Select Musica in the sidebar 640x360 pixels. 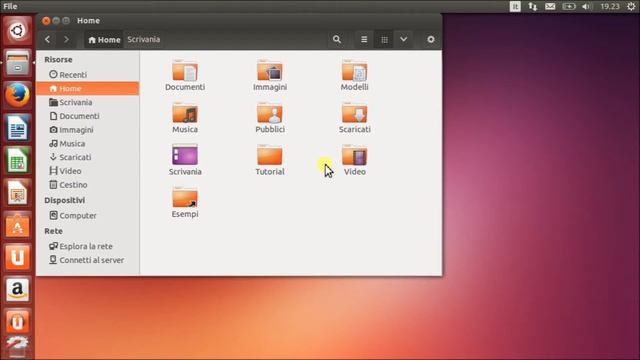pyautogui.click(x=88, y=144)
